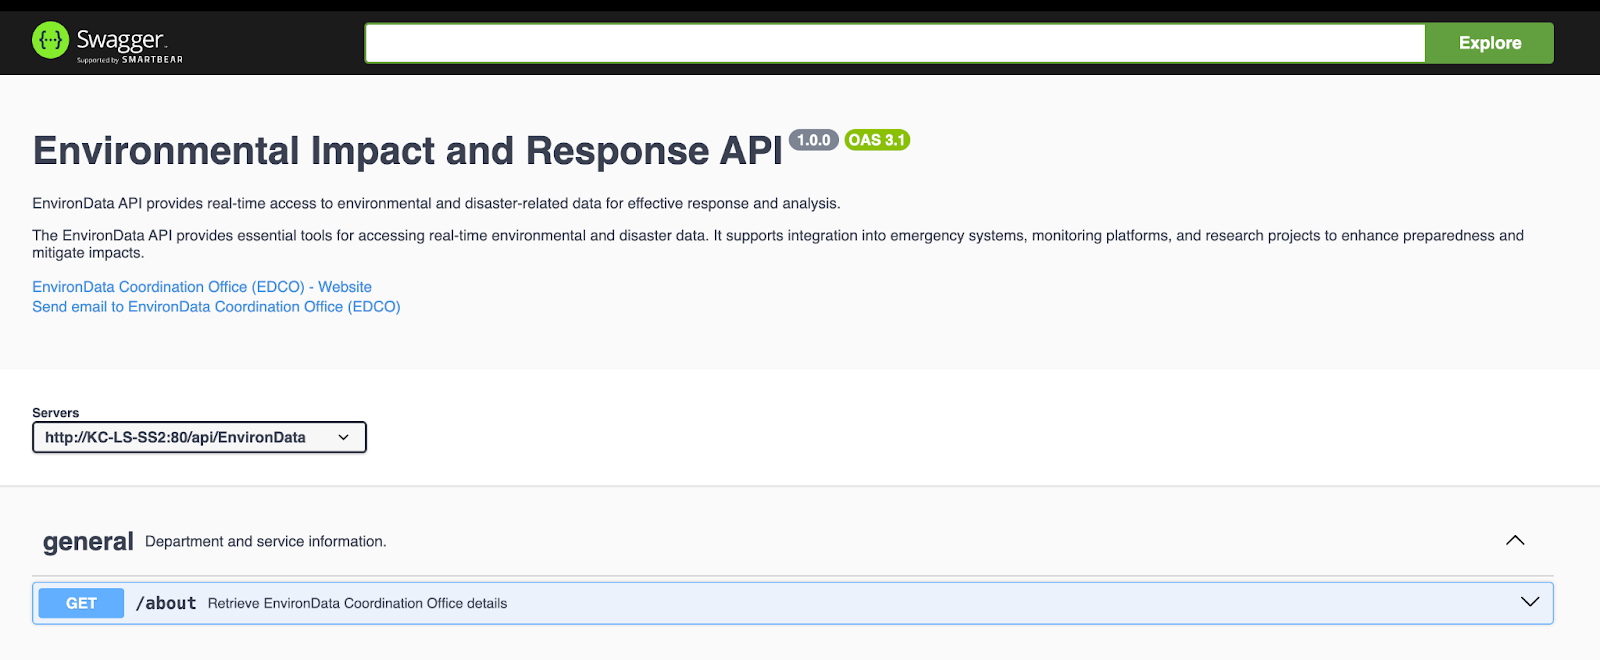Open the Servers dropdown
Image resolution: width=1600 pixels, height=660 pixels.
click(x=199, y=437)
